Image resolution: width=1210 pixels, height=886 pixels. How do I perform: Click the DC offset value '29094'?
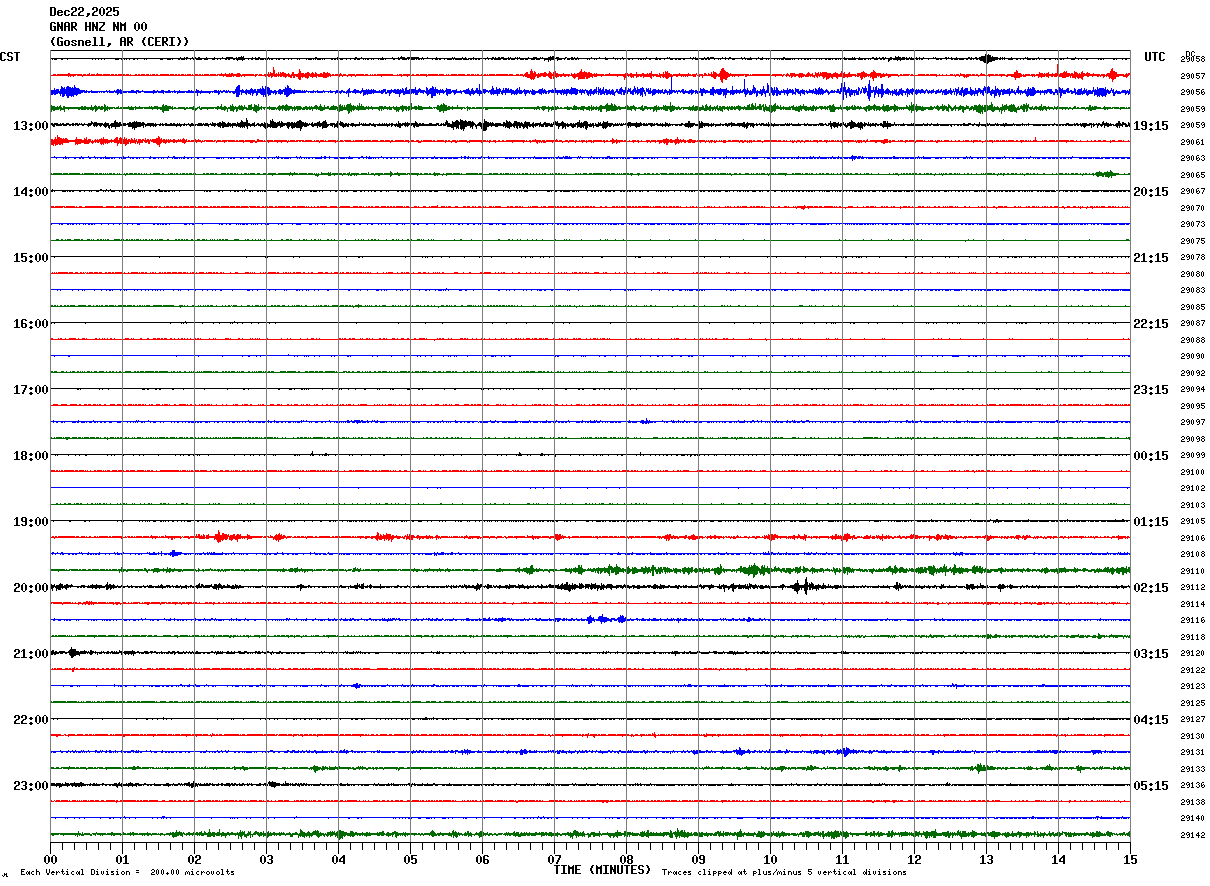pos(1192,389)
